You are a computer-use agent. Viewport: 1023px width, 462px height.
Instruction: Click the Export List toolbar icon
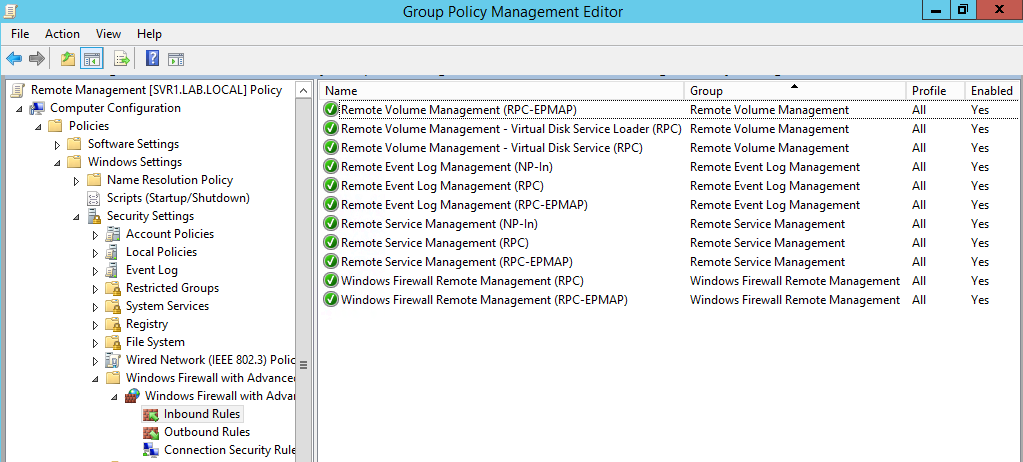pyautogui.click(x=122, y=59)
